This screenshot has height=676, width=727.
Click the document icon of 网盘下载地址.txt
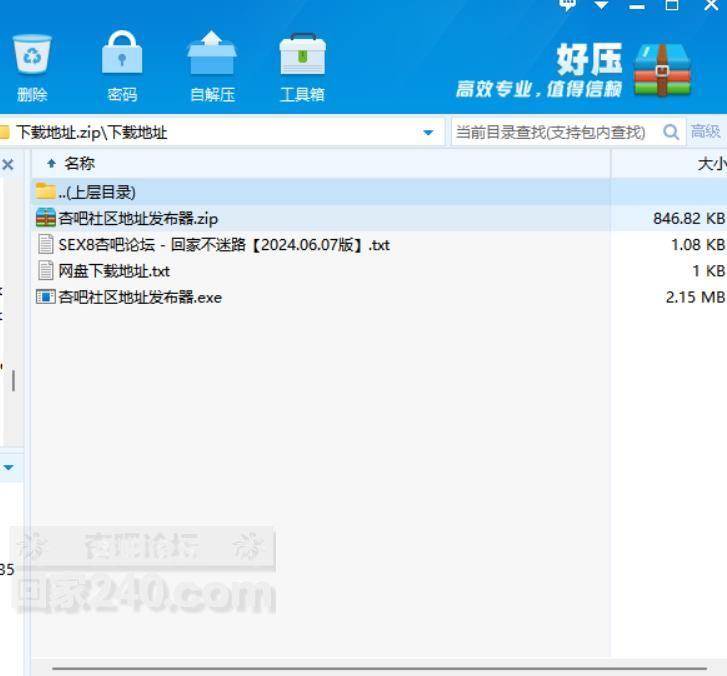pos(45,270)
